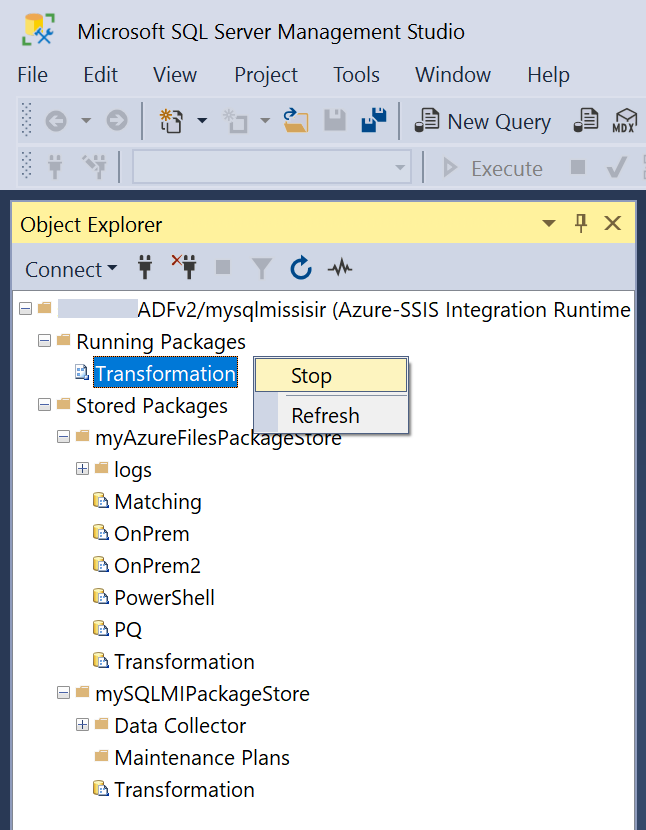Select the OnPrem2 stored package
The height and width of the screenshot is (830, 646).
click(159, 565)
